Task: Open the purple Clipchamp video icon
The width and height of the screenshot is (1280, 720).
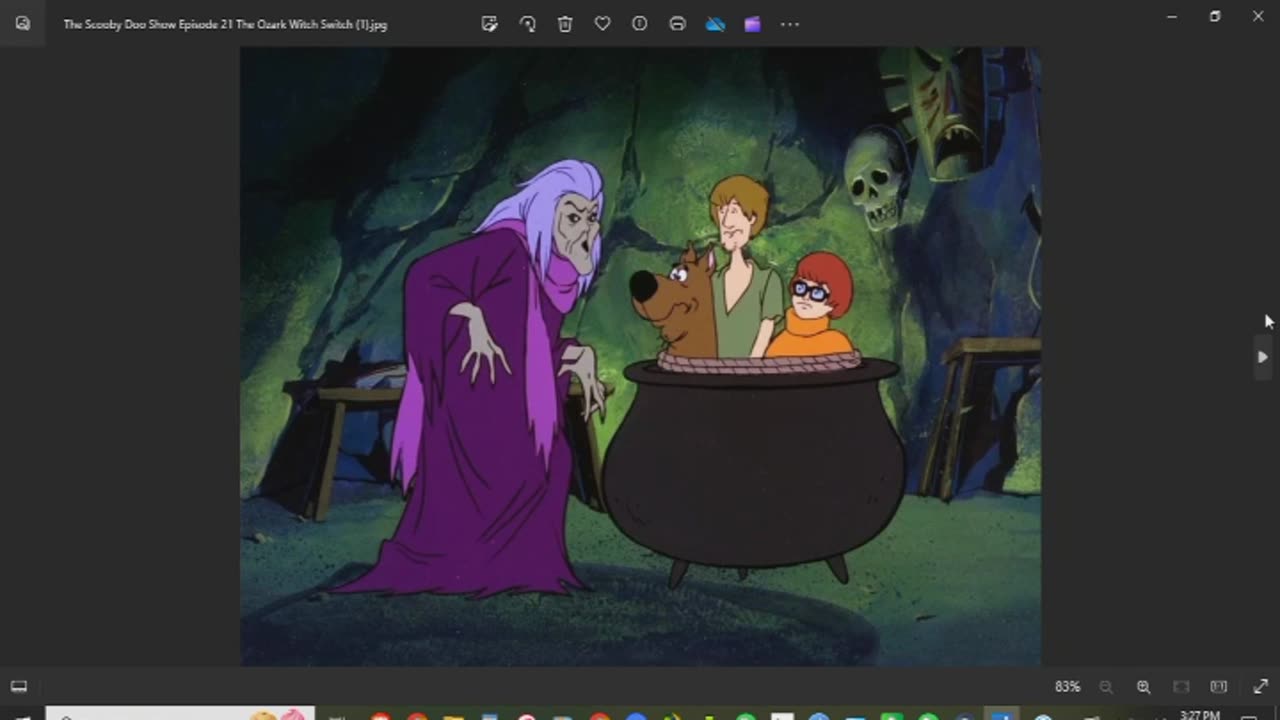Action: tap(752, 24)
